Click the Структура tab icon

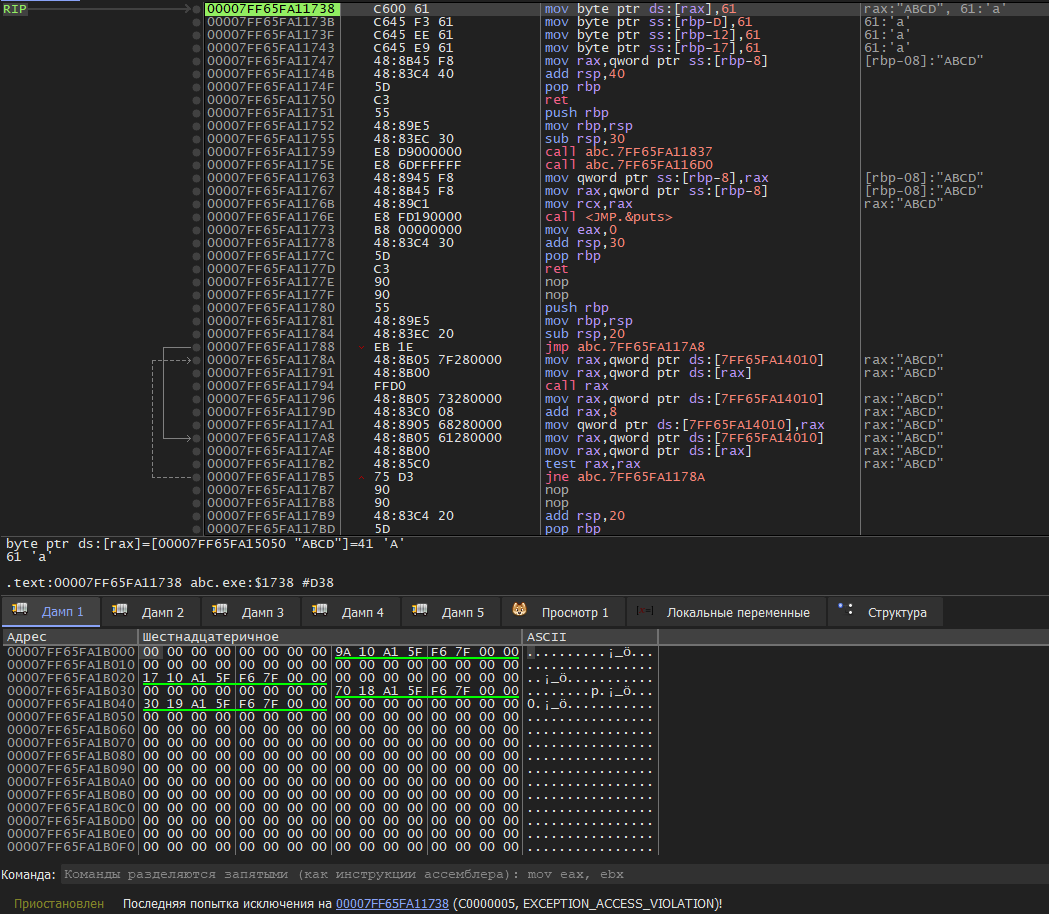[846, 610]
